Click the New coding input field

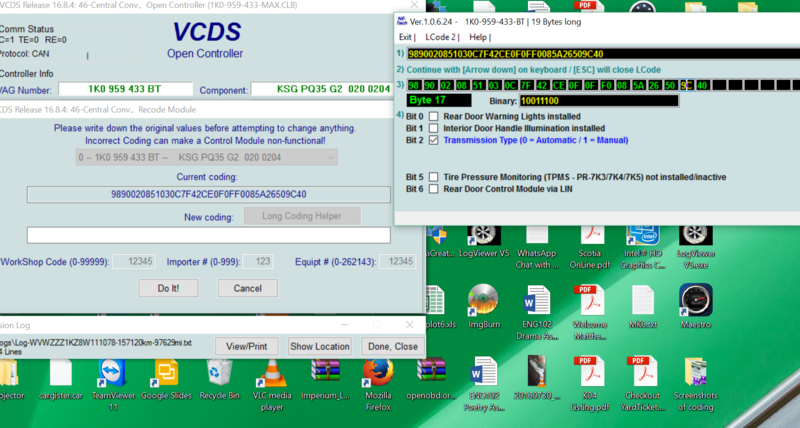[209, 235]
